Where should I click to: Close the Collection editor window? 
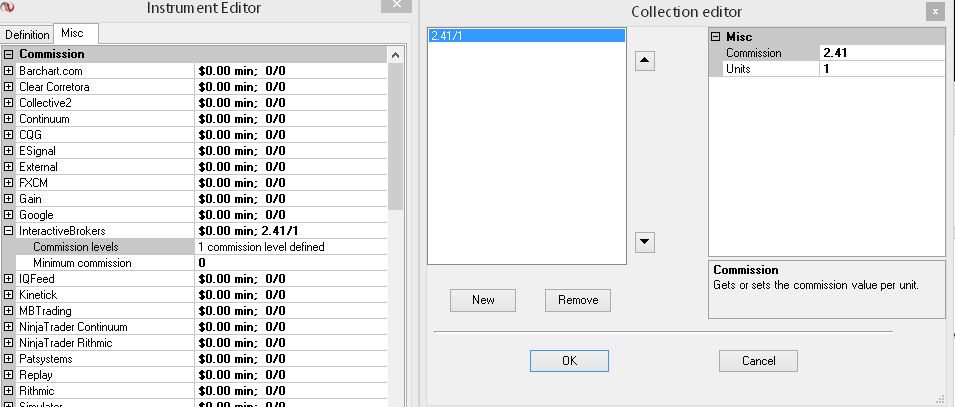point(936,11)
